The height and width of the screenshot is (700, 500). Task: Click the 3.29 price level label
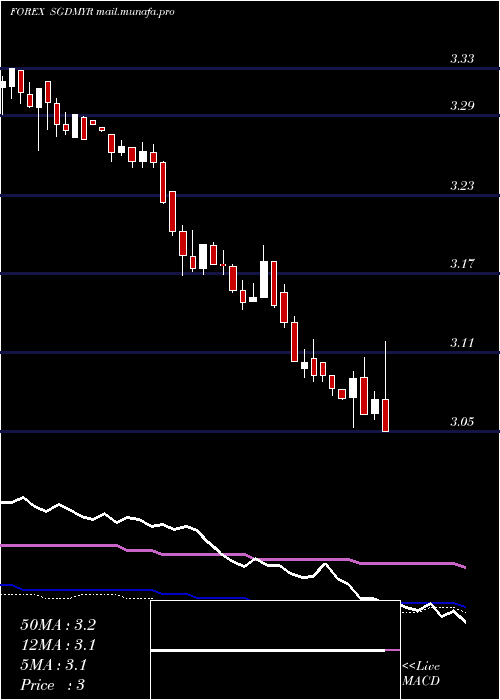[462, 106]
